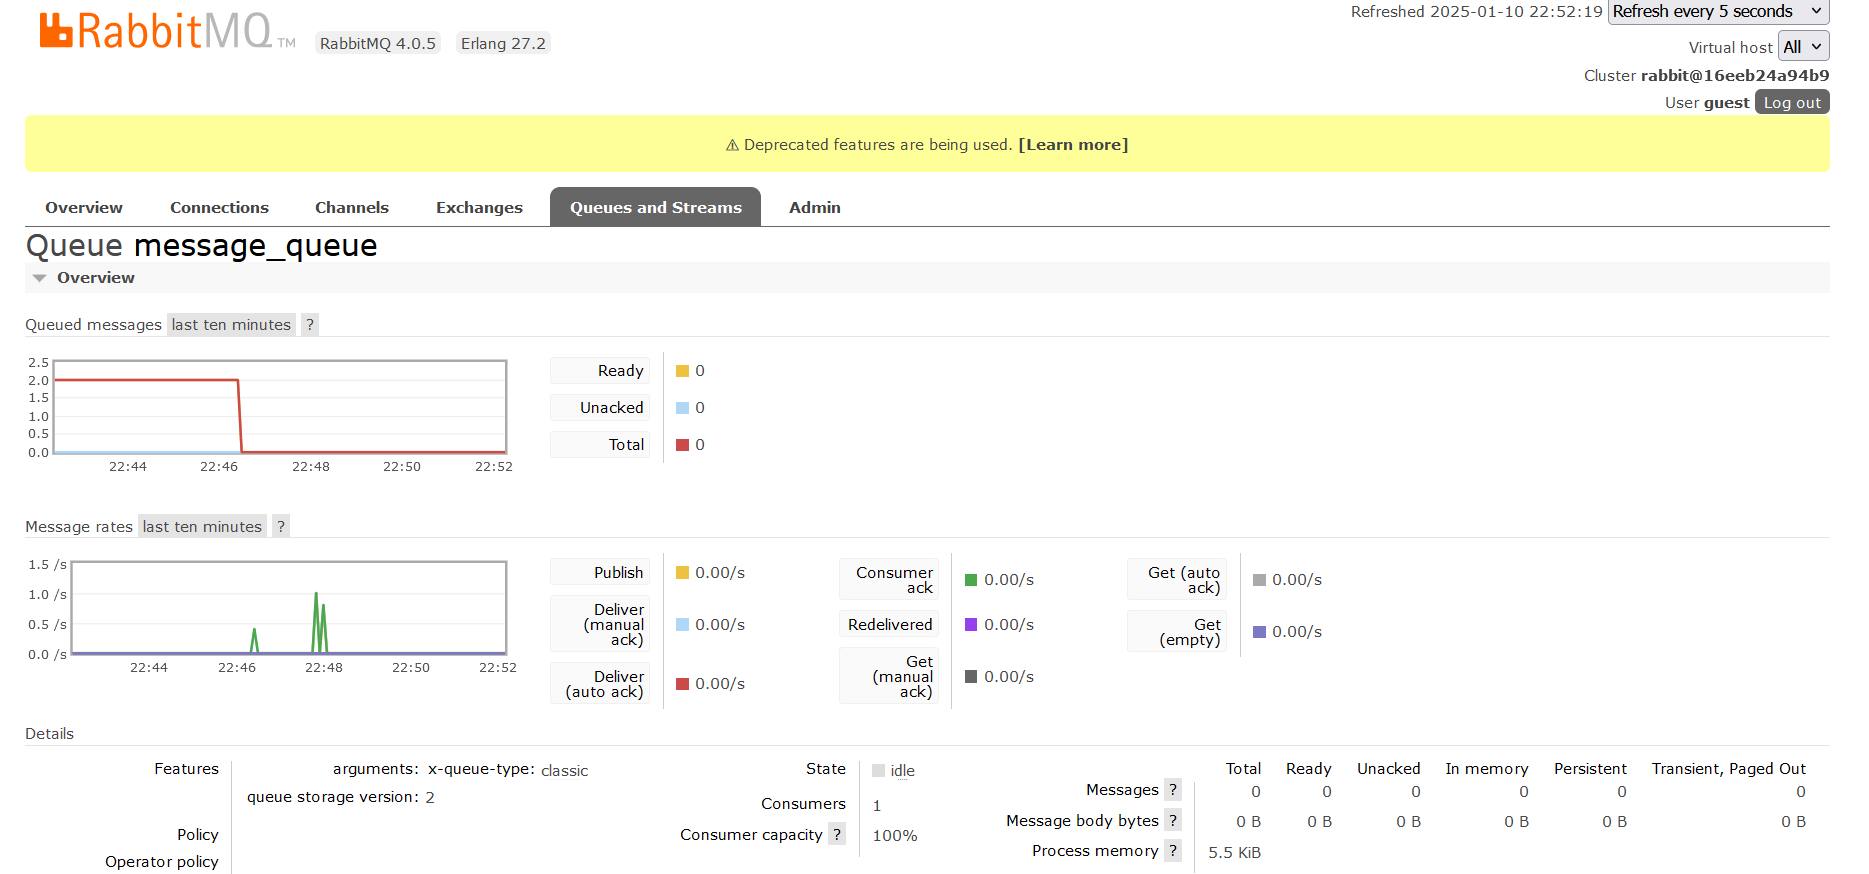Open the Channels tab

click(352, 207)
